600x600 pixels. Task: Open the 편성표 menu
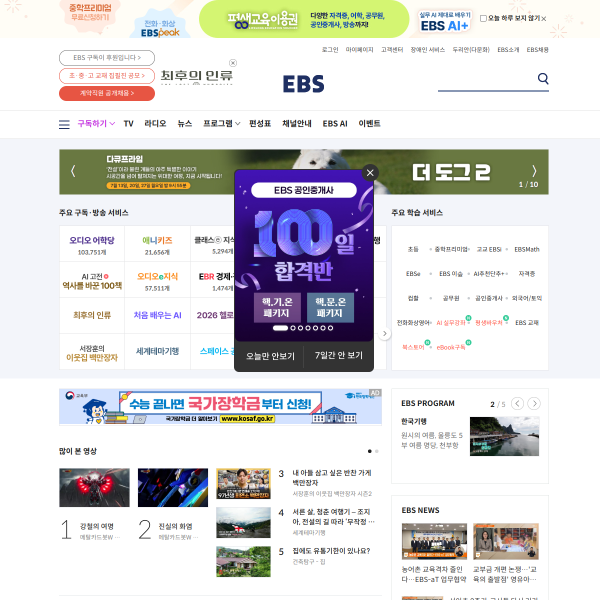[260, 123]
